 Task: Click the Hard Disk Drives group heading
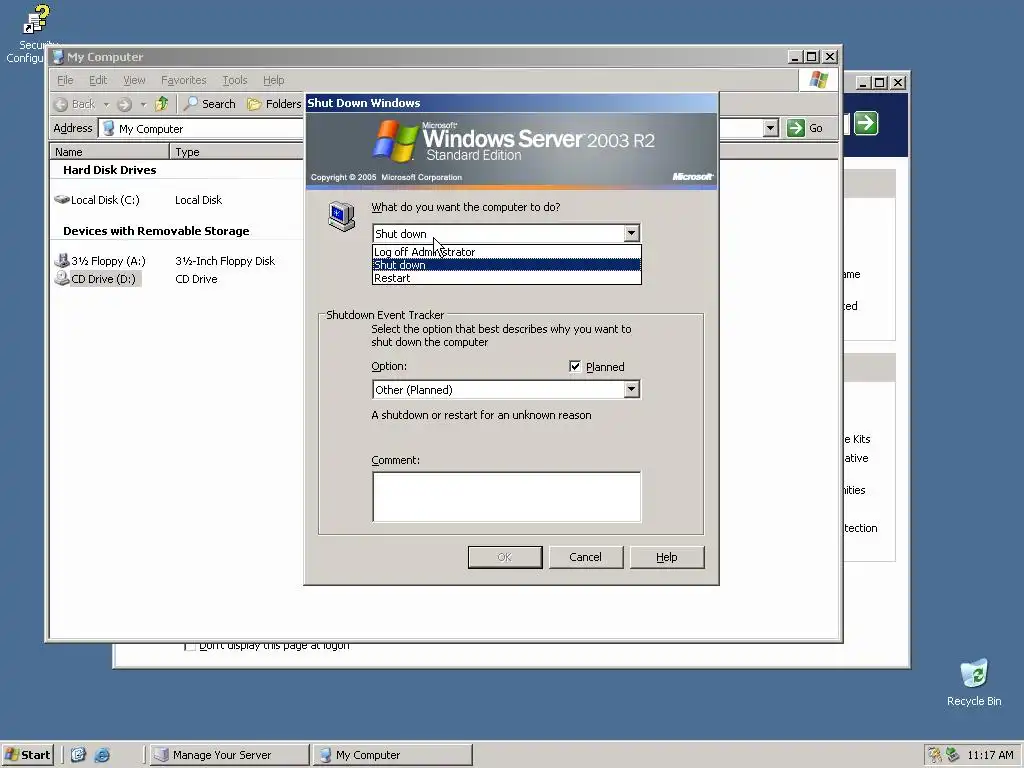(110, 170)
